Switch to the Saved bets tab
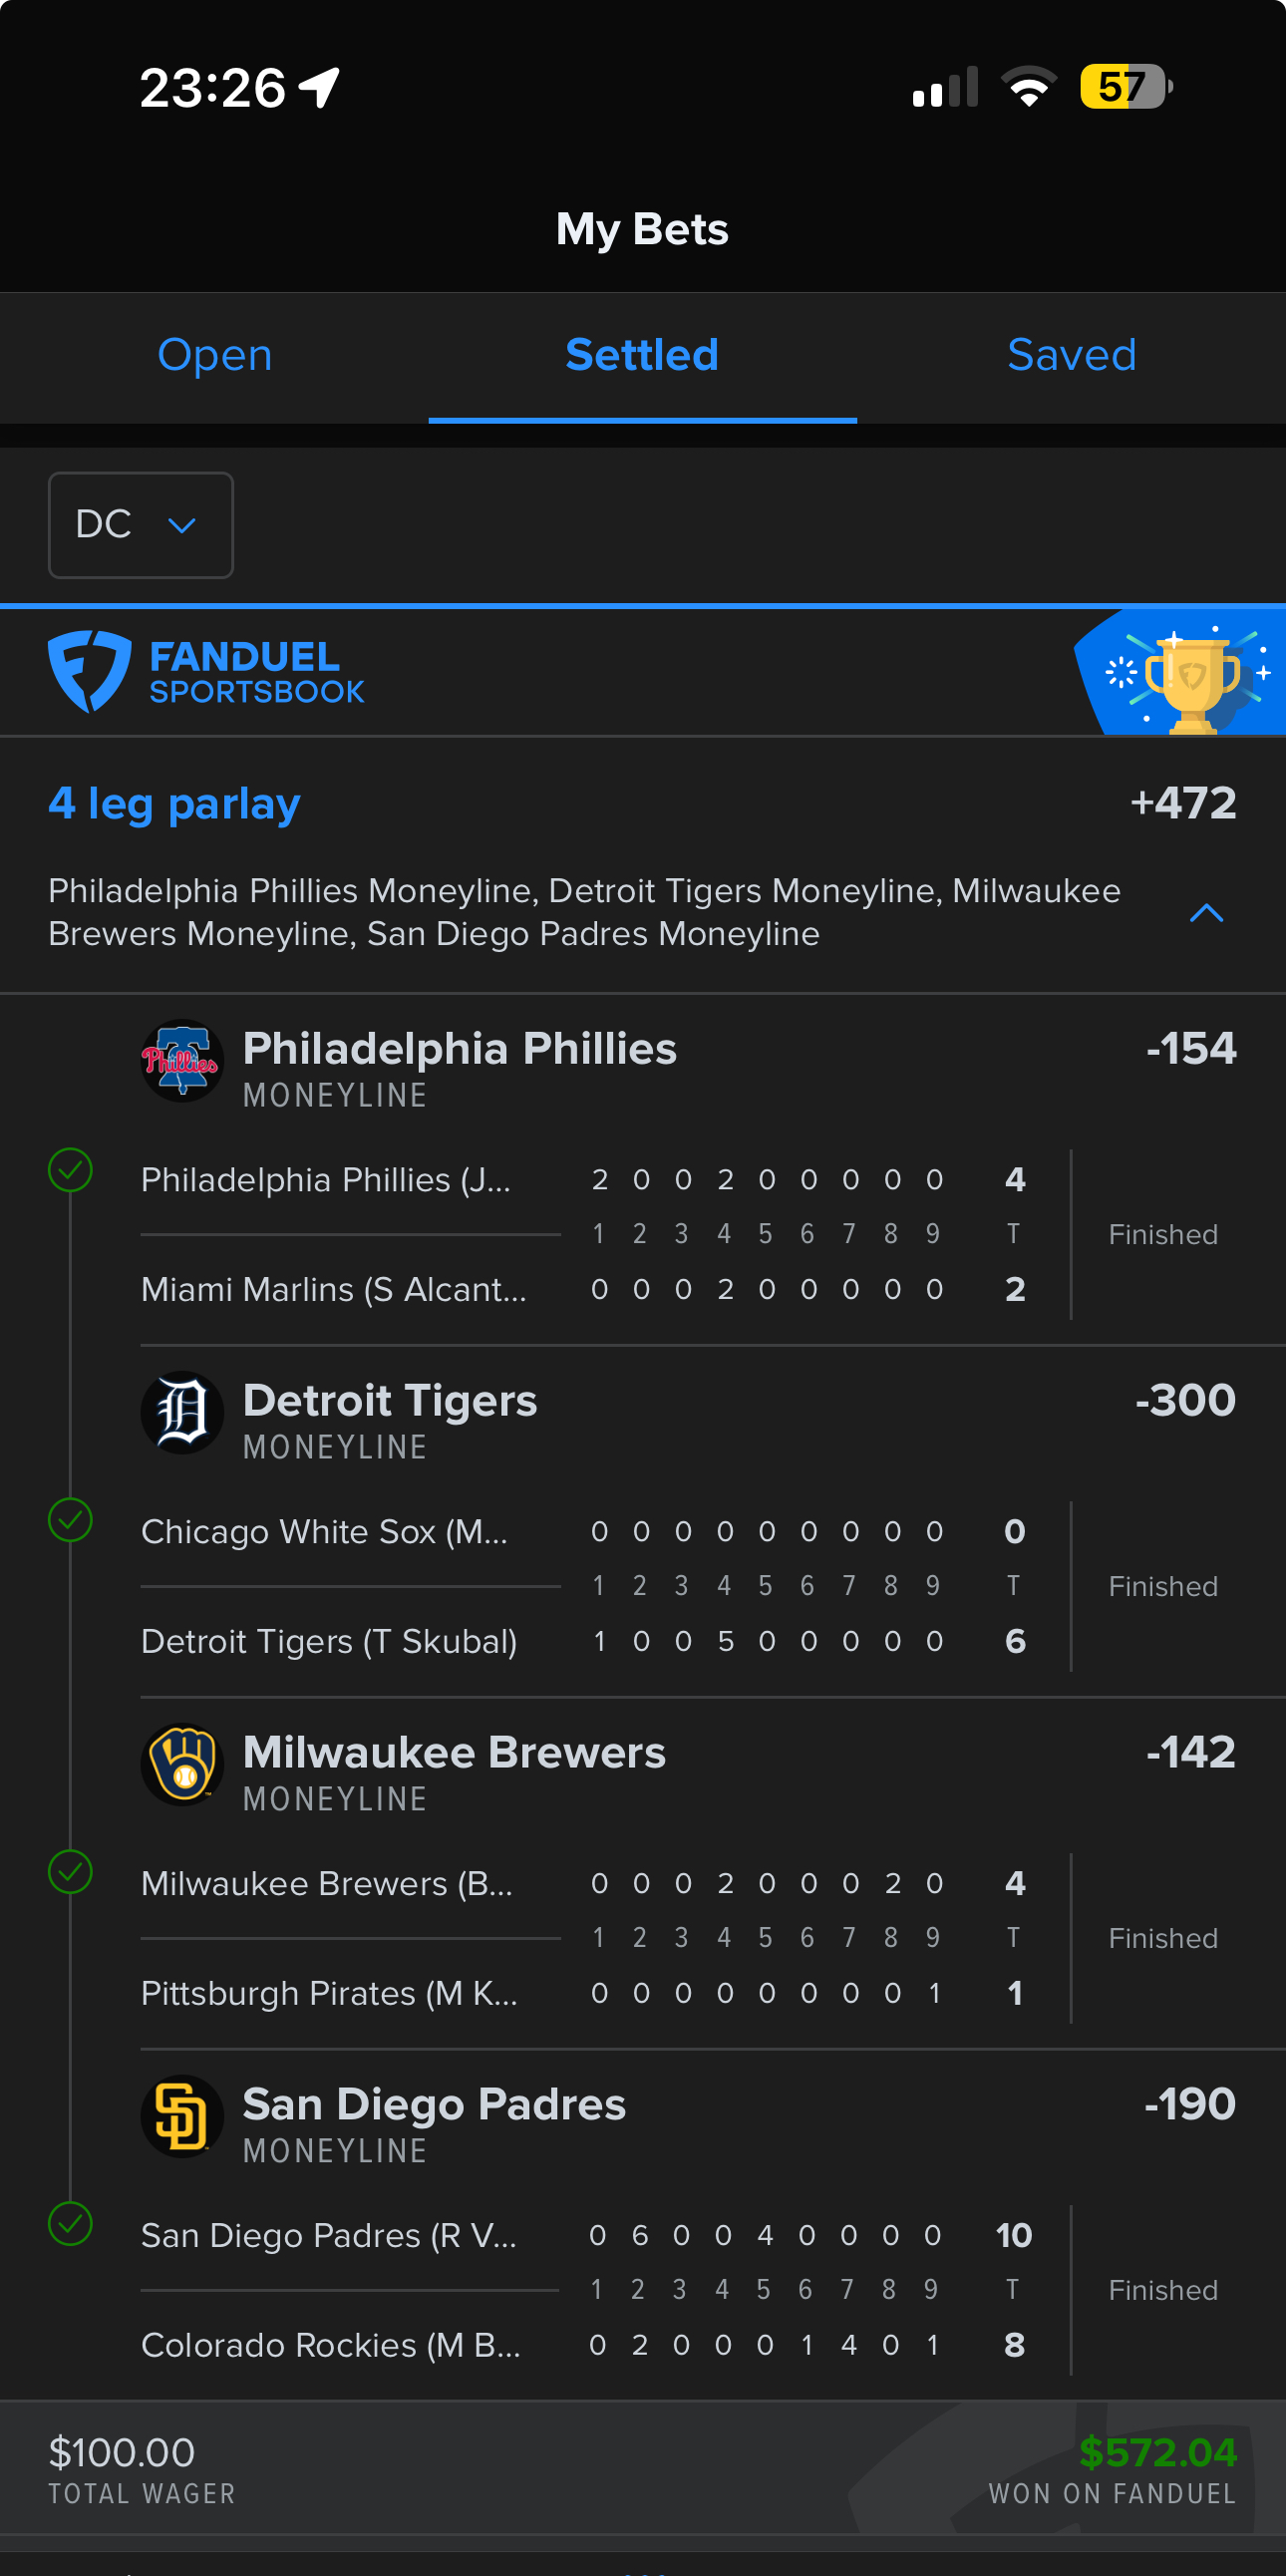Viewport: 1286px width, 2576px height. pyautogui.click(x=1071, y=355)
